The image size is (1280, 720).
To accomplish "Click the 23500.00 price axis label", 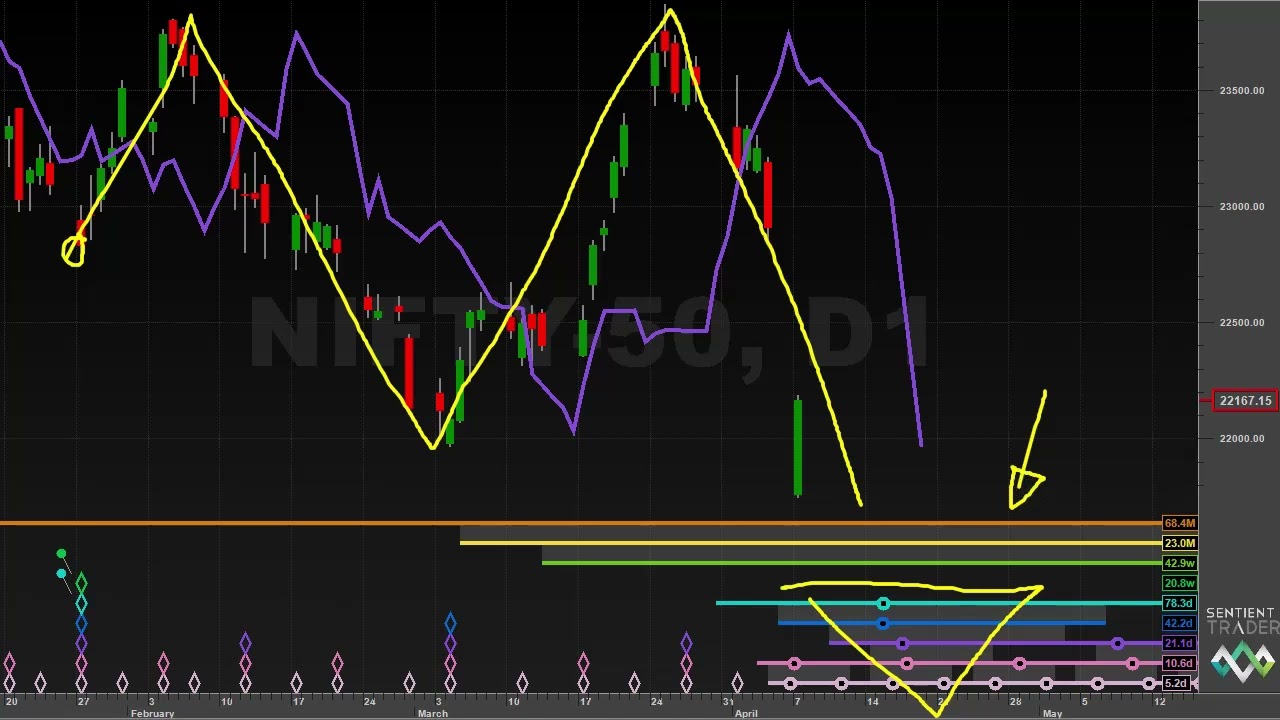I will (x=1241, y=91).
